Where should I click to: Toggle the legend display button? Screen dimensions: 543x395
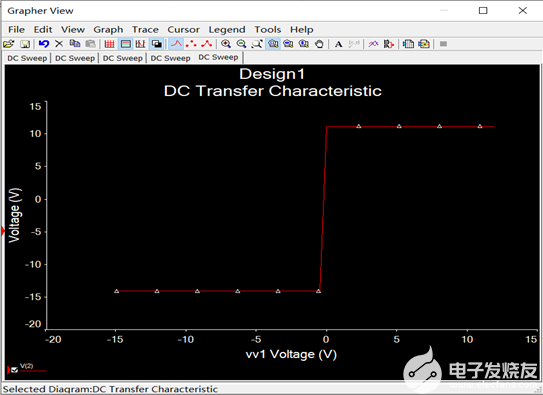point(126,44)
